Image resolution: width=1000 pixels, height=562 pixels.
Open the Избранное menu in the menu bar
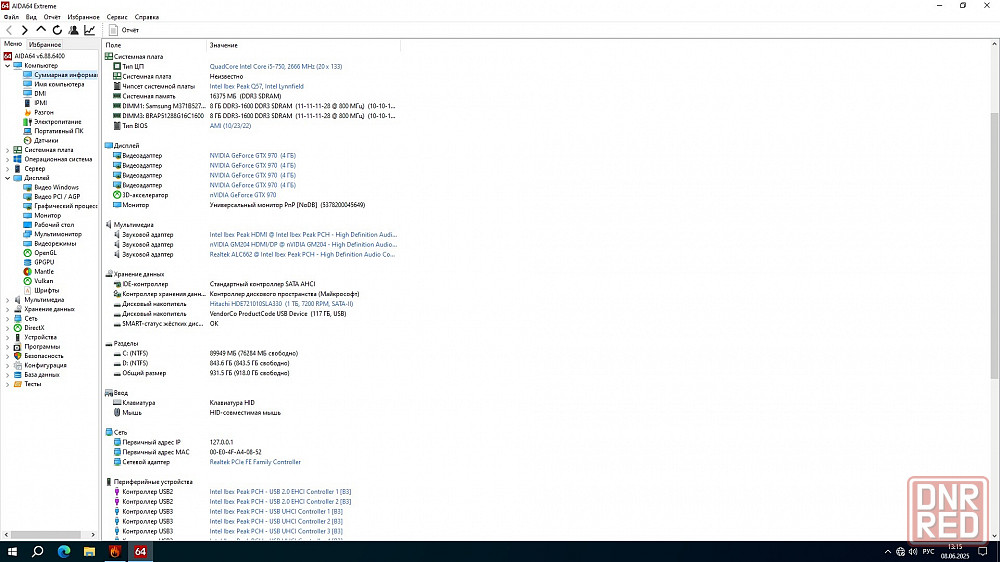click(x=84, y=17)
